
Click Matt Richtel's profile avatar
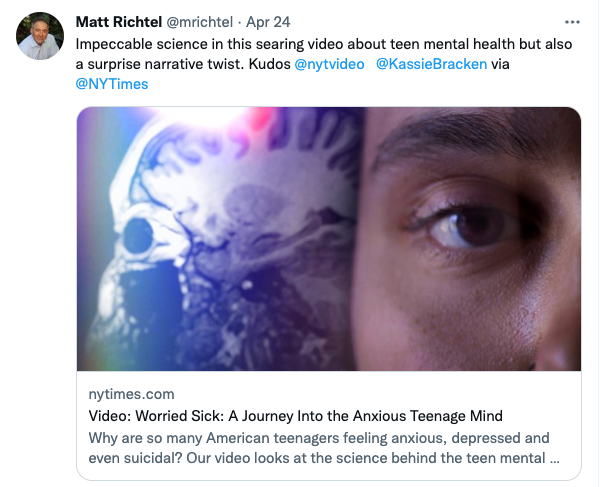pos(40,36)
